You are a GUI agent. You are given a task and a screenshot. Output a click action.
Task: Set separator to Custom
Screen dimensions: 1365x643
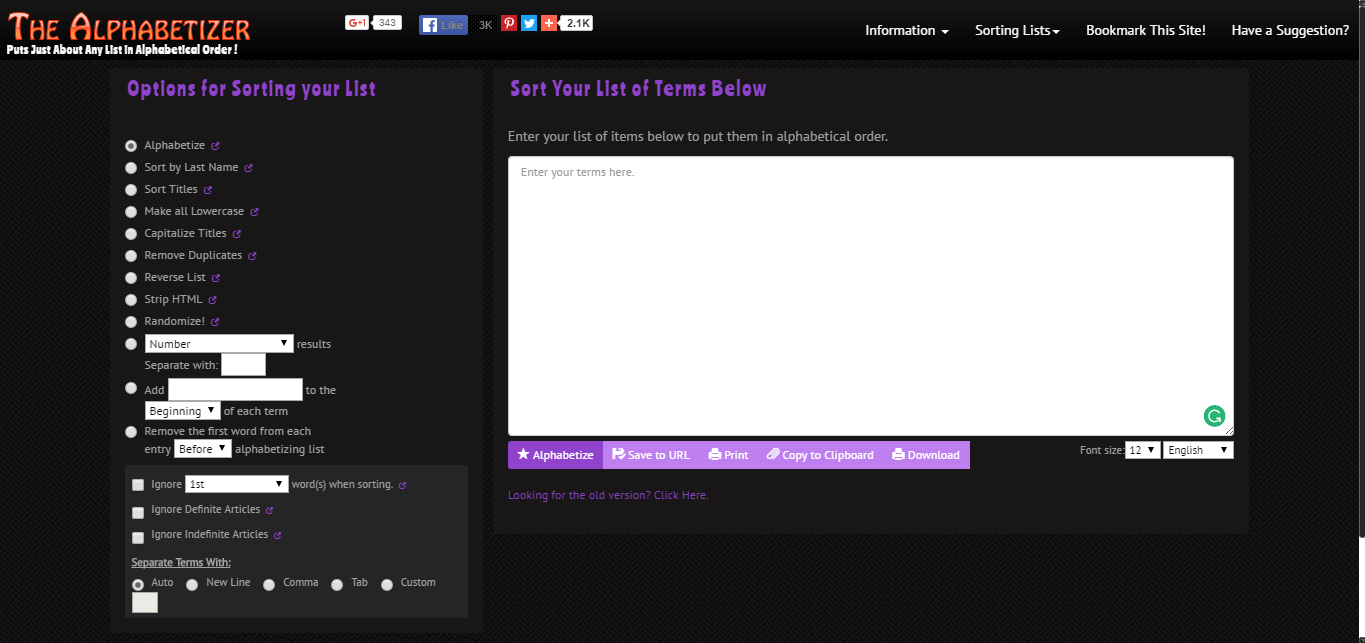387,585
